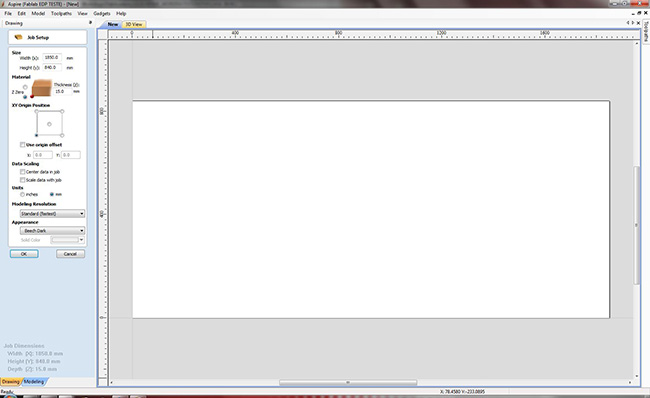Select mm units radio button
650x398 pixels.
pos(52,194)
